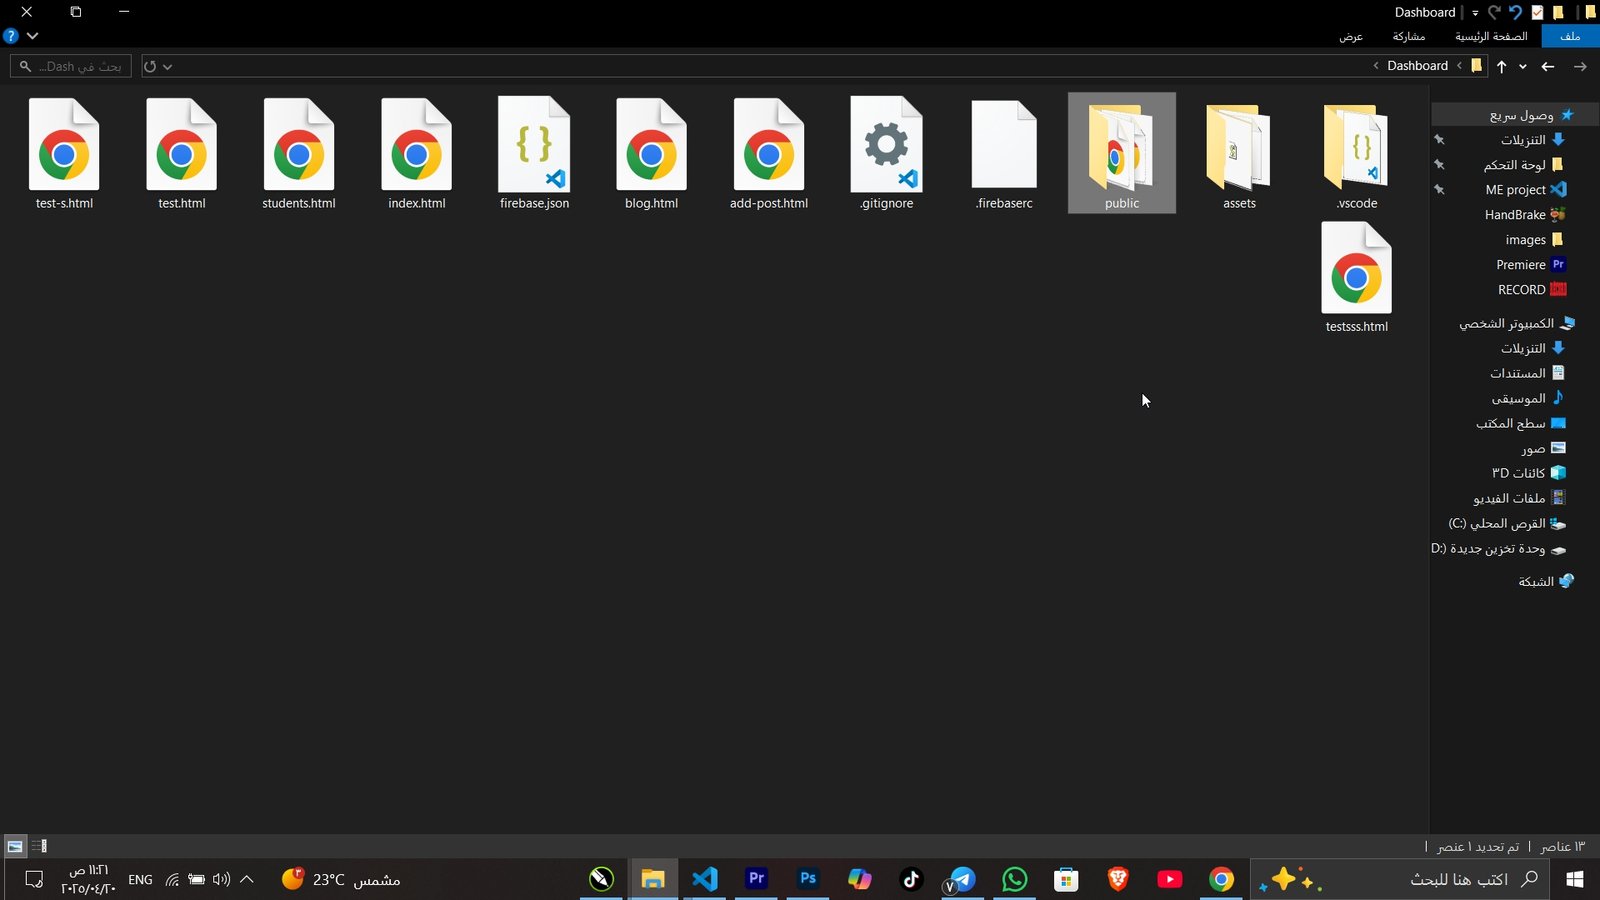Click the Windows taskbar search field
Image resolution: width=1600 pixels, height=900 pixels.
[x=1398, y=879]
